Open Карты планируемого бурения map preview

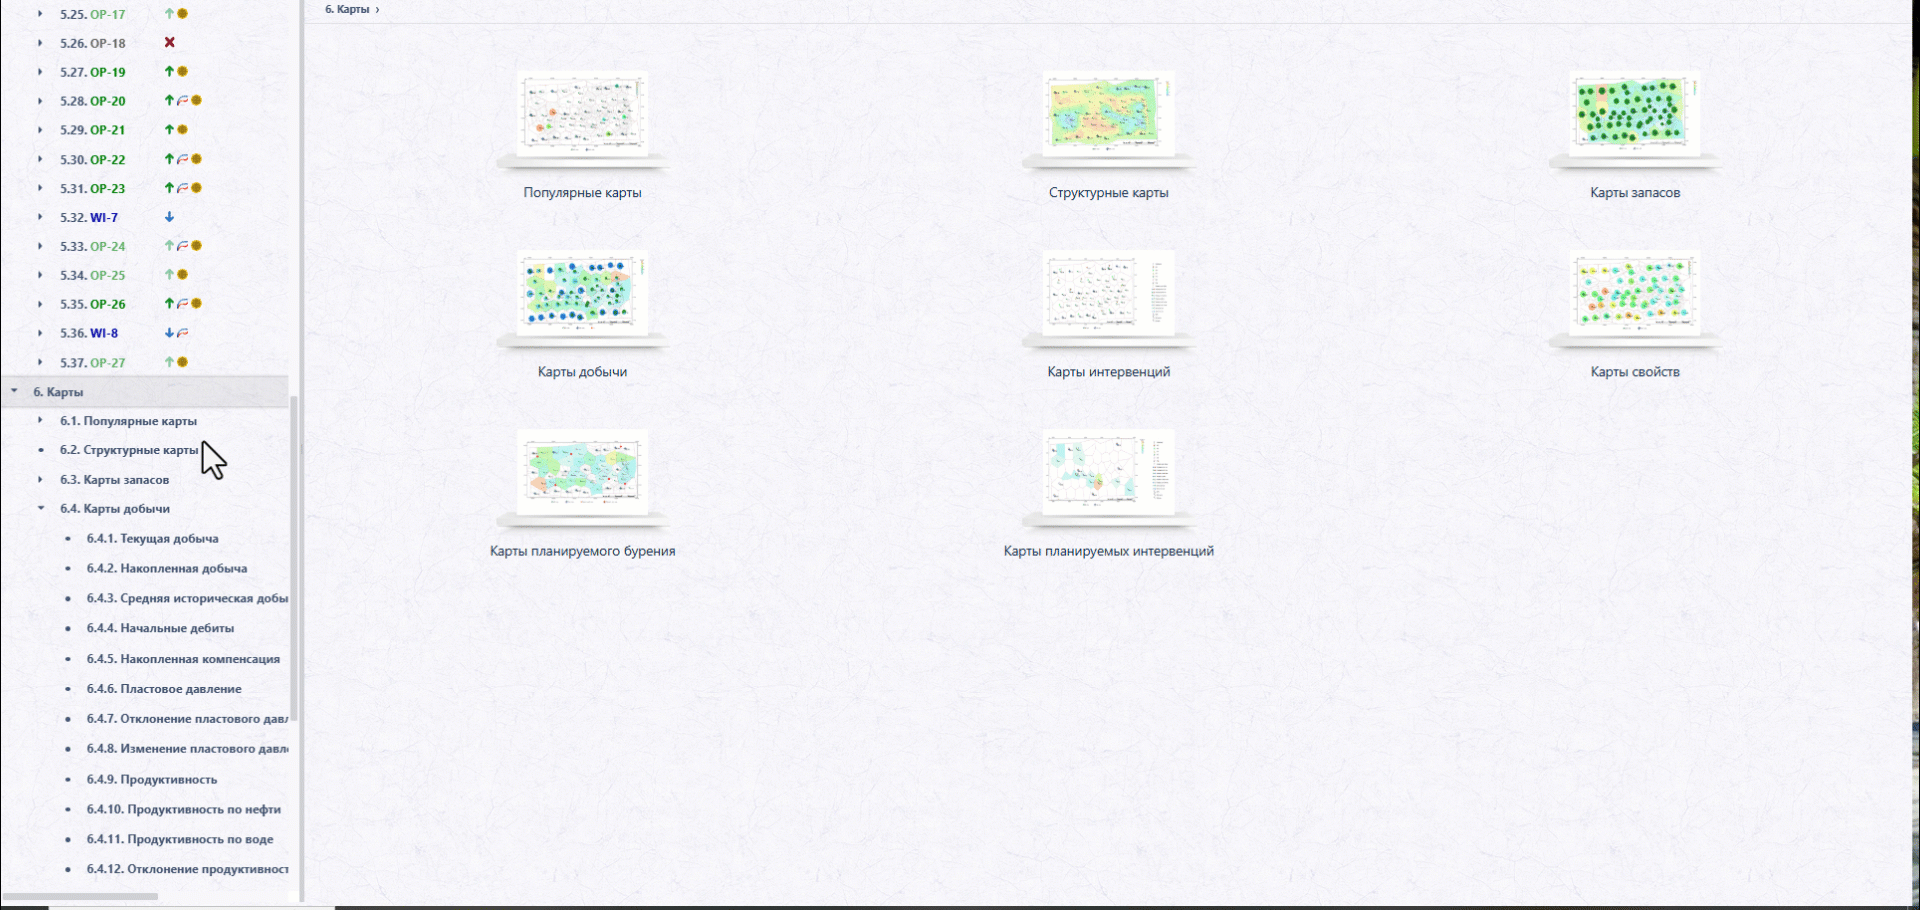pyautogui.click(x=582, y=473)
